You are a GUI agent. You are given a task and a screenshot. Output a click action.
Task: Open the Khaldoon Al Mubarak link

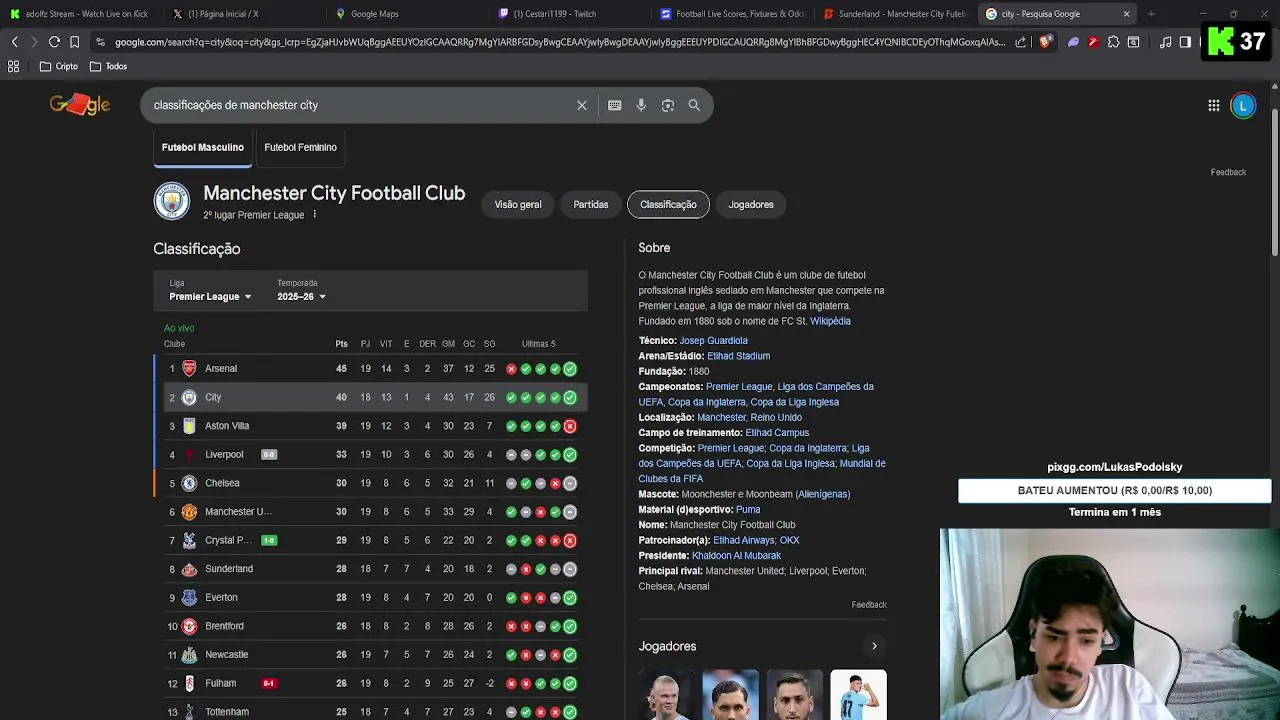(736, 556)
